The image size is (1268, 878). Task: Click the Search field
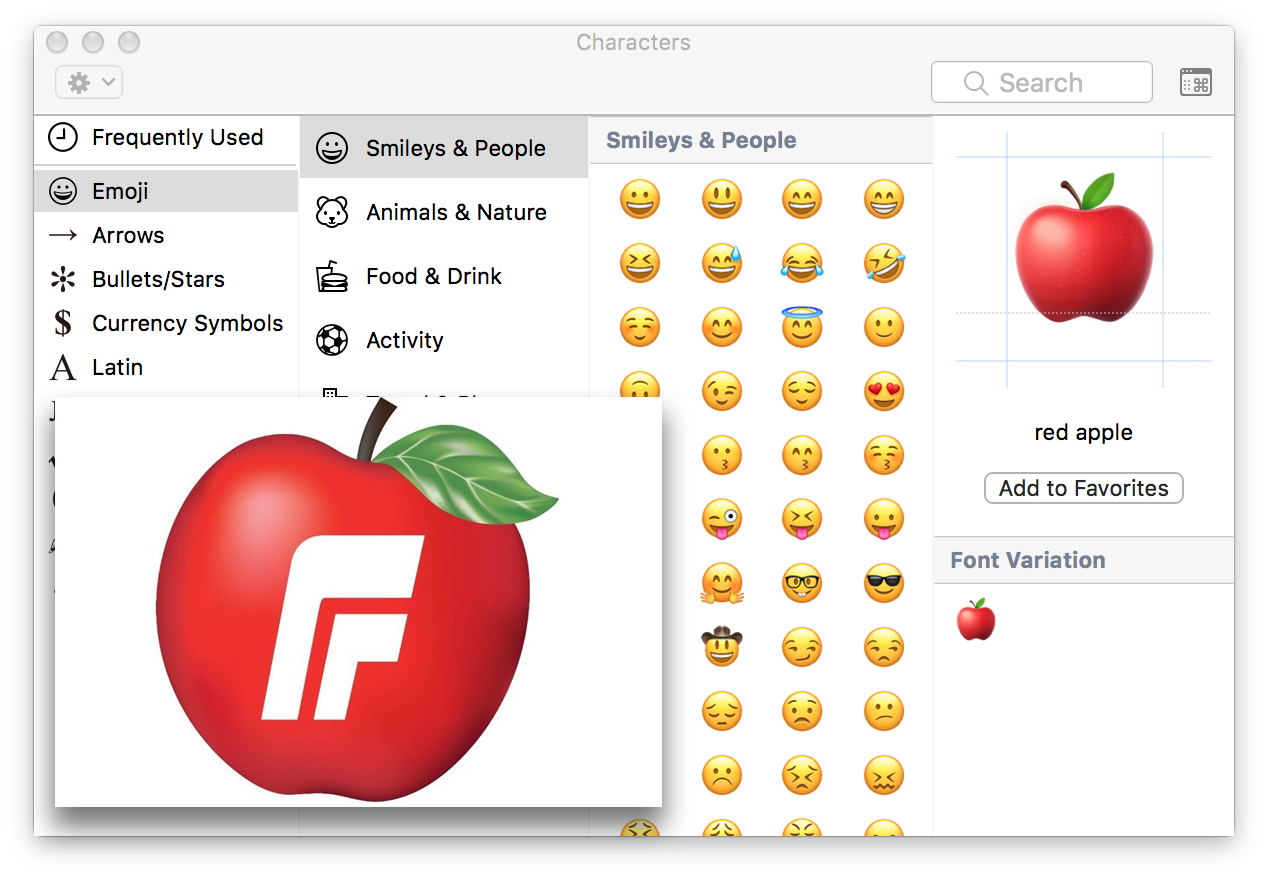pos(1041,82)
